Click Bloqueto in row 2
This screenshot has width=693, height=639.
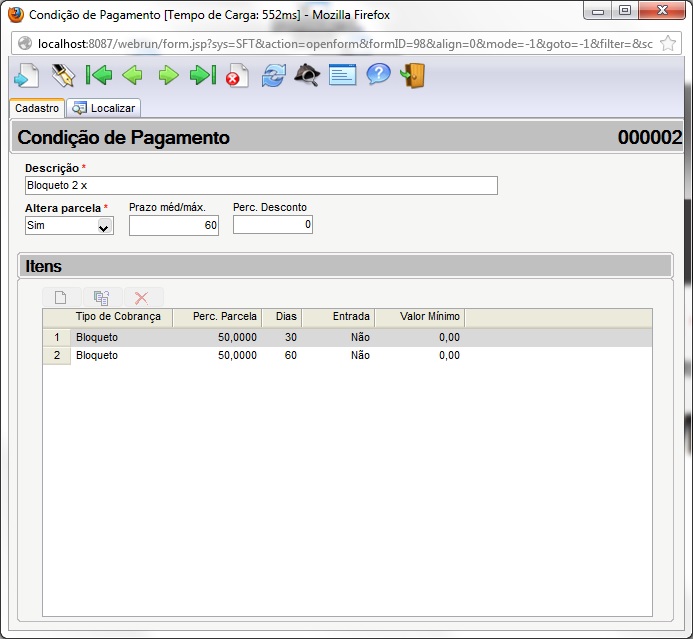97,356
